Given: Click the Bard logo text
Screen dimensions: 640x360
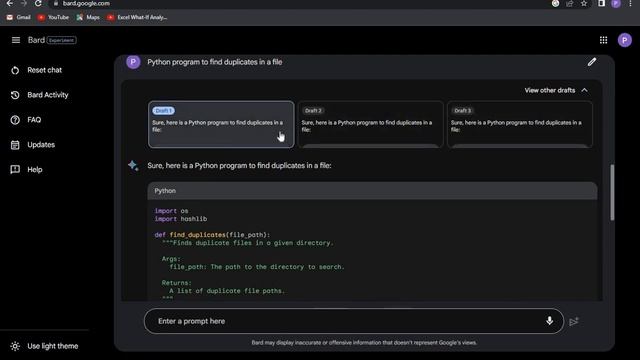Looking at the screenshot, I should (36, 40).
